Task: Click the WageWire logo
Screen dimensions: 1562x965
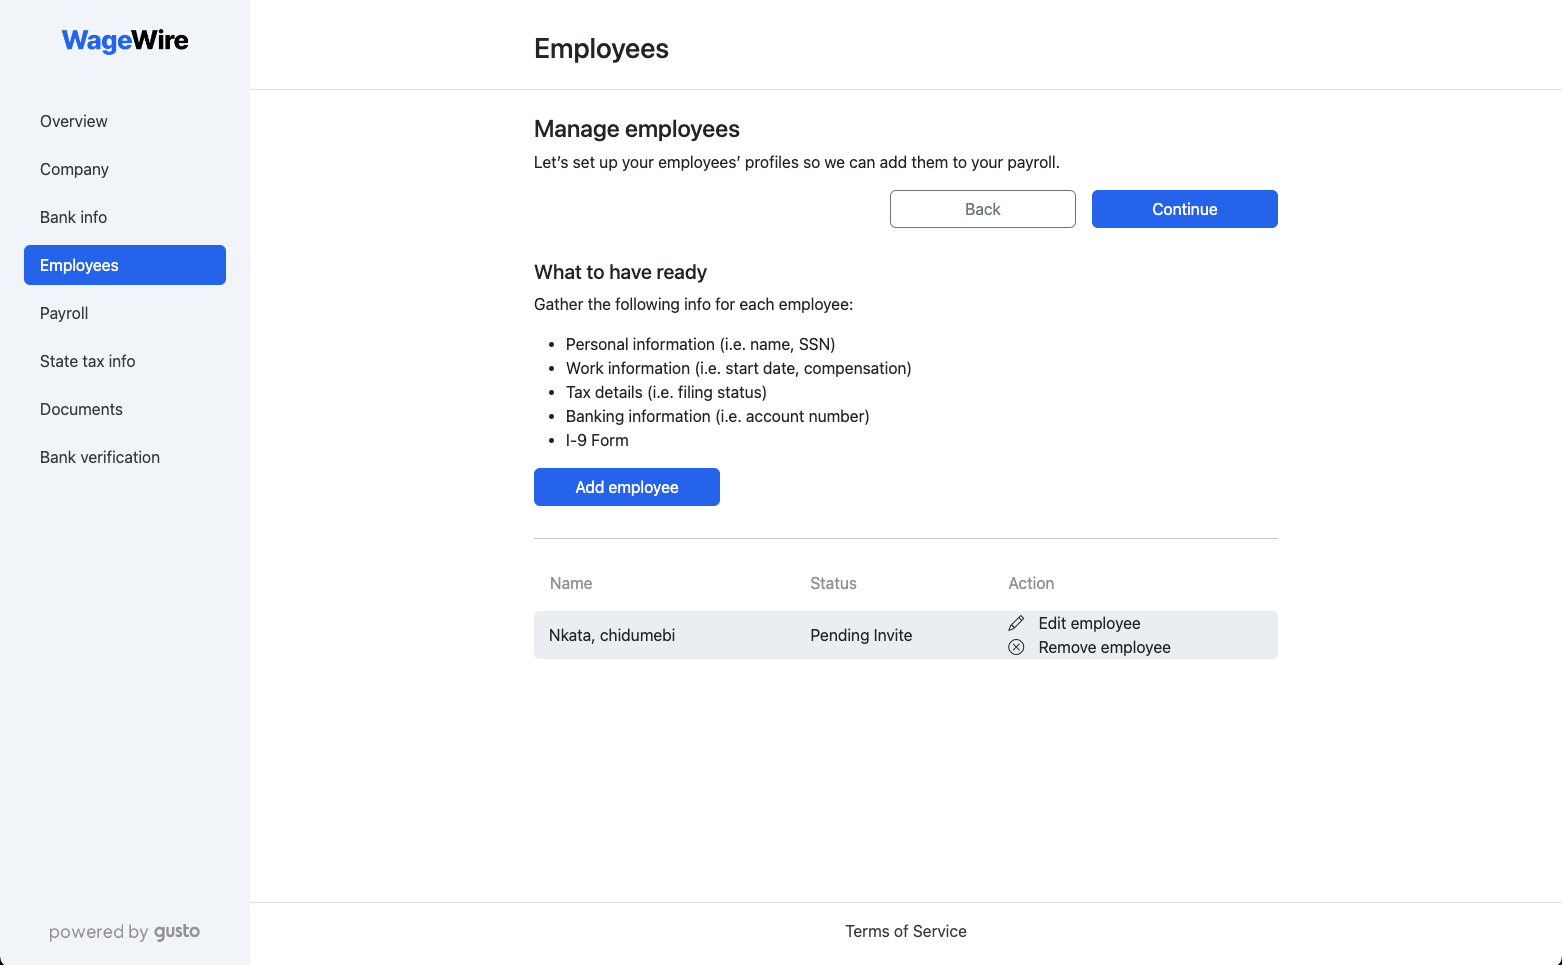Action: 125,40
